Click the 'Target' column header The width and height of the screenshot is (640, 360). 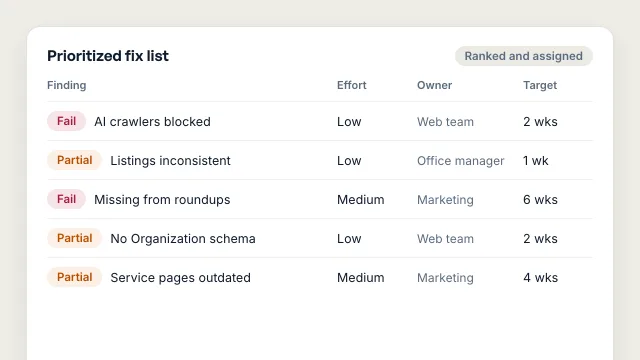pyautogui.click(x=540, y=85)
